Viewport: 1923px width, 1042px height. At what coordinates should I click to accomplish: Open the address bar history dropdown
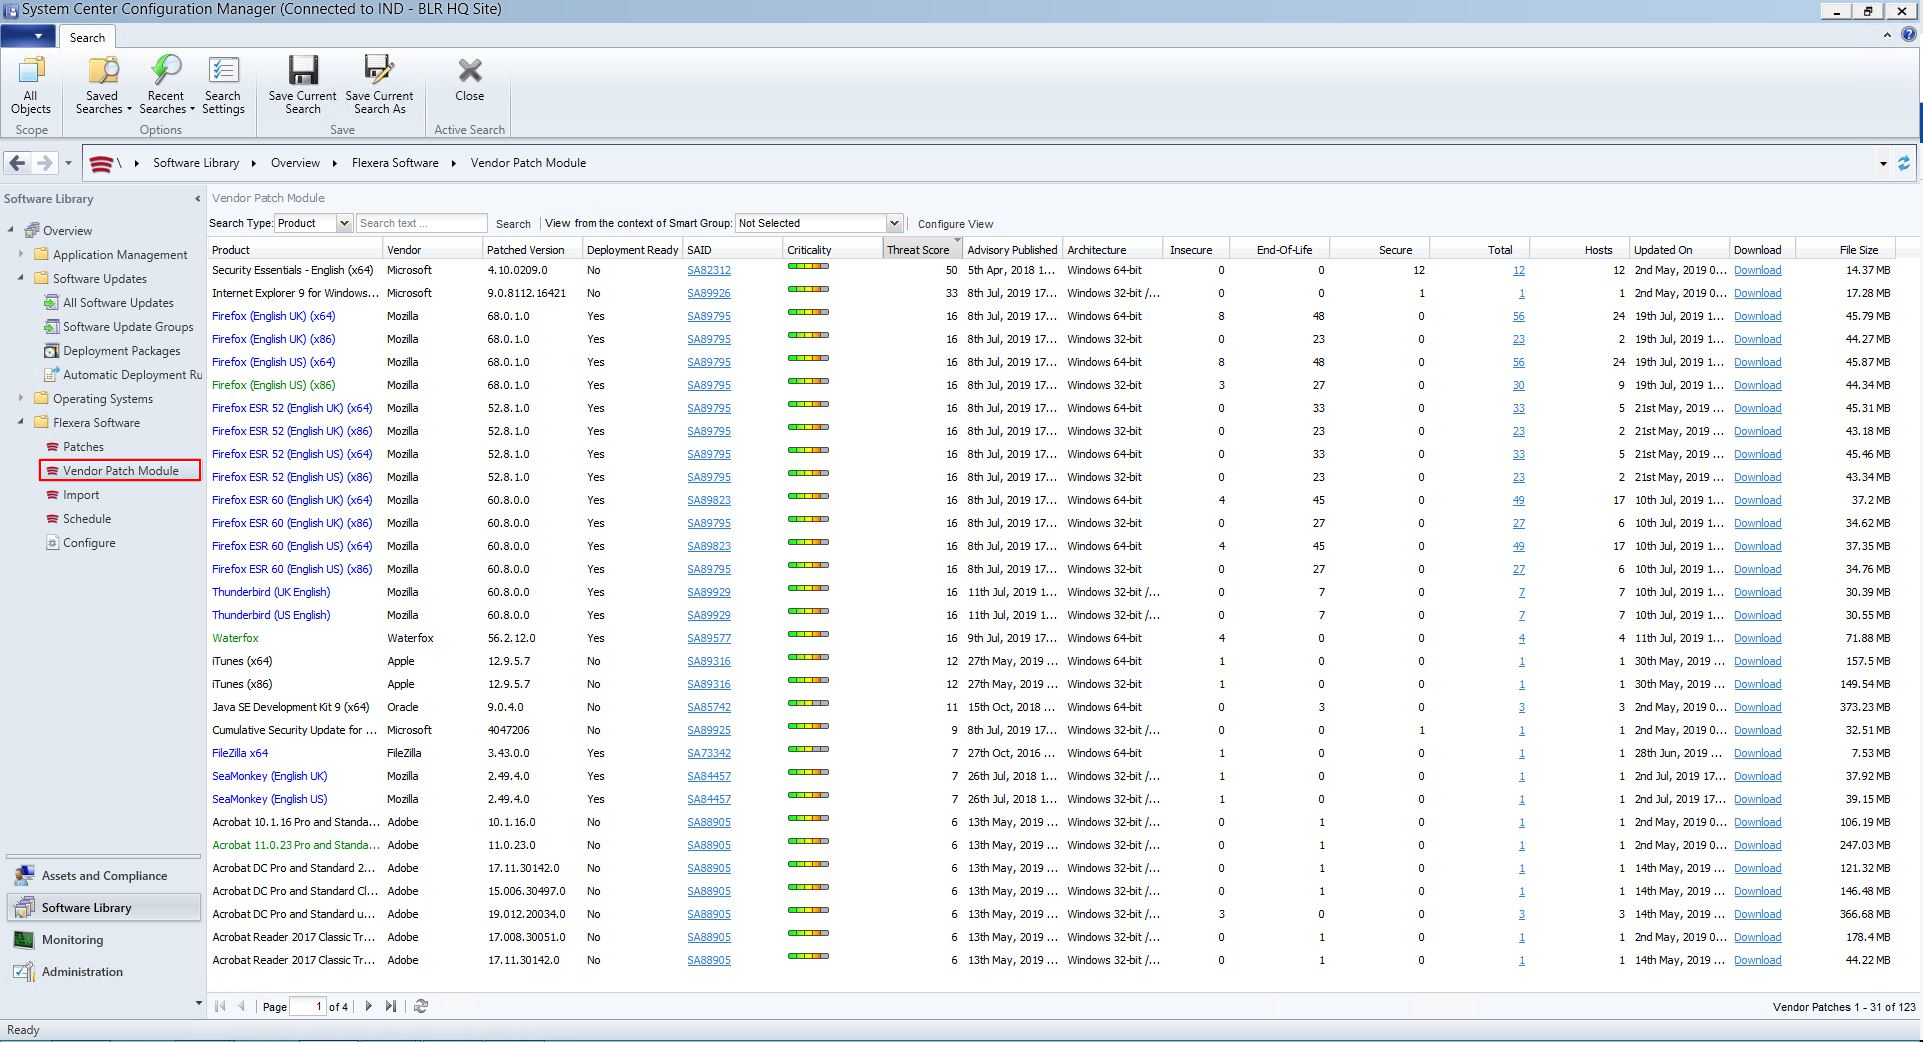pyautogui.click(x=1883, y=163)
